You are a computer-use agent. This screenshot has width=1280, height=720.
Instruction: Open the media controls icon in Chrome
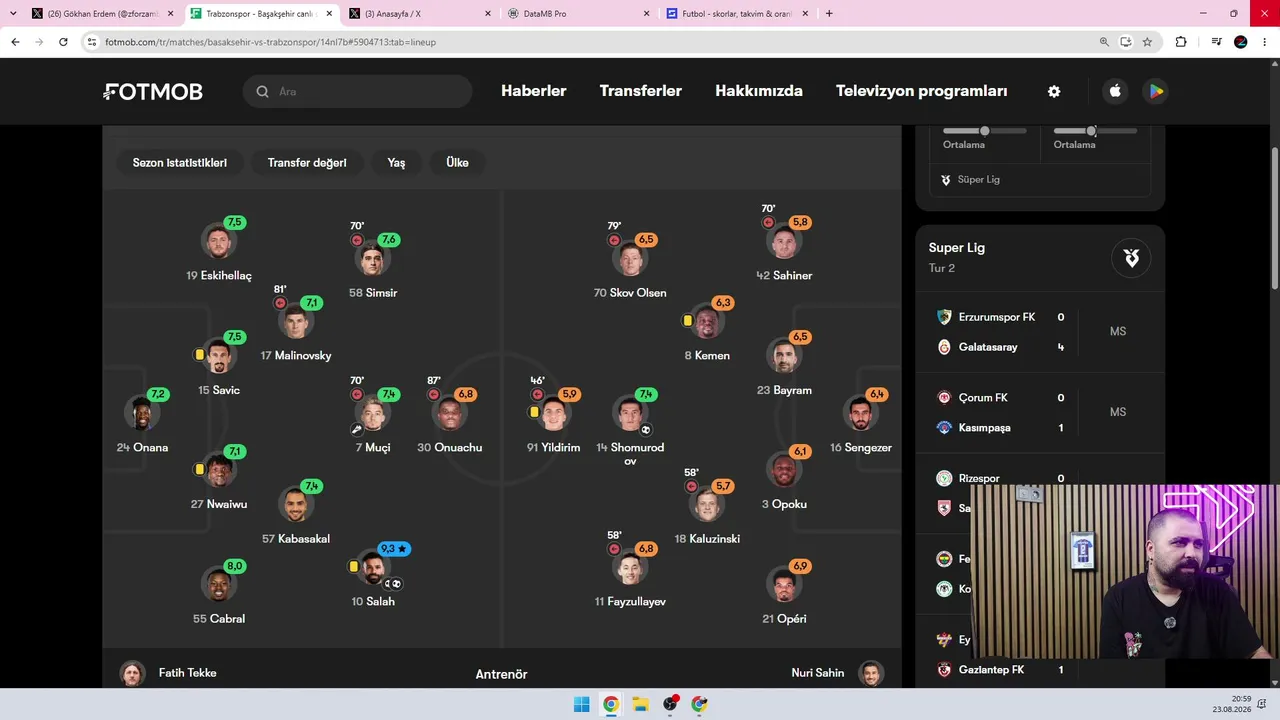click(x=1216, y=42)
